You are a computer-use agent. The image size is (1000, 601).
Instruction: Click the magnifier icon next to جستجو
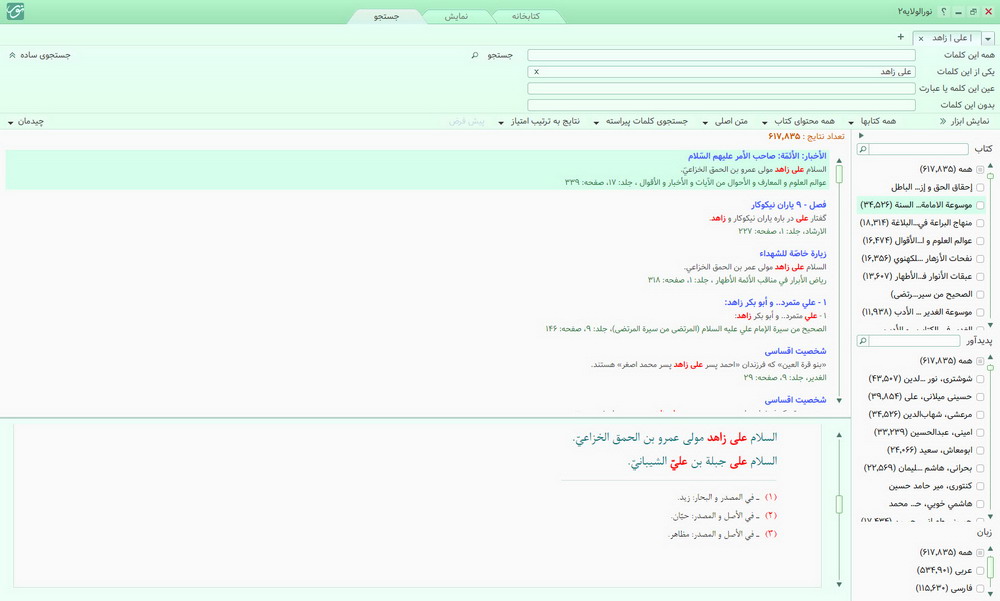(474, 56)
